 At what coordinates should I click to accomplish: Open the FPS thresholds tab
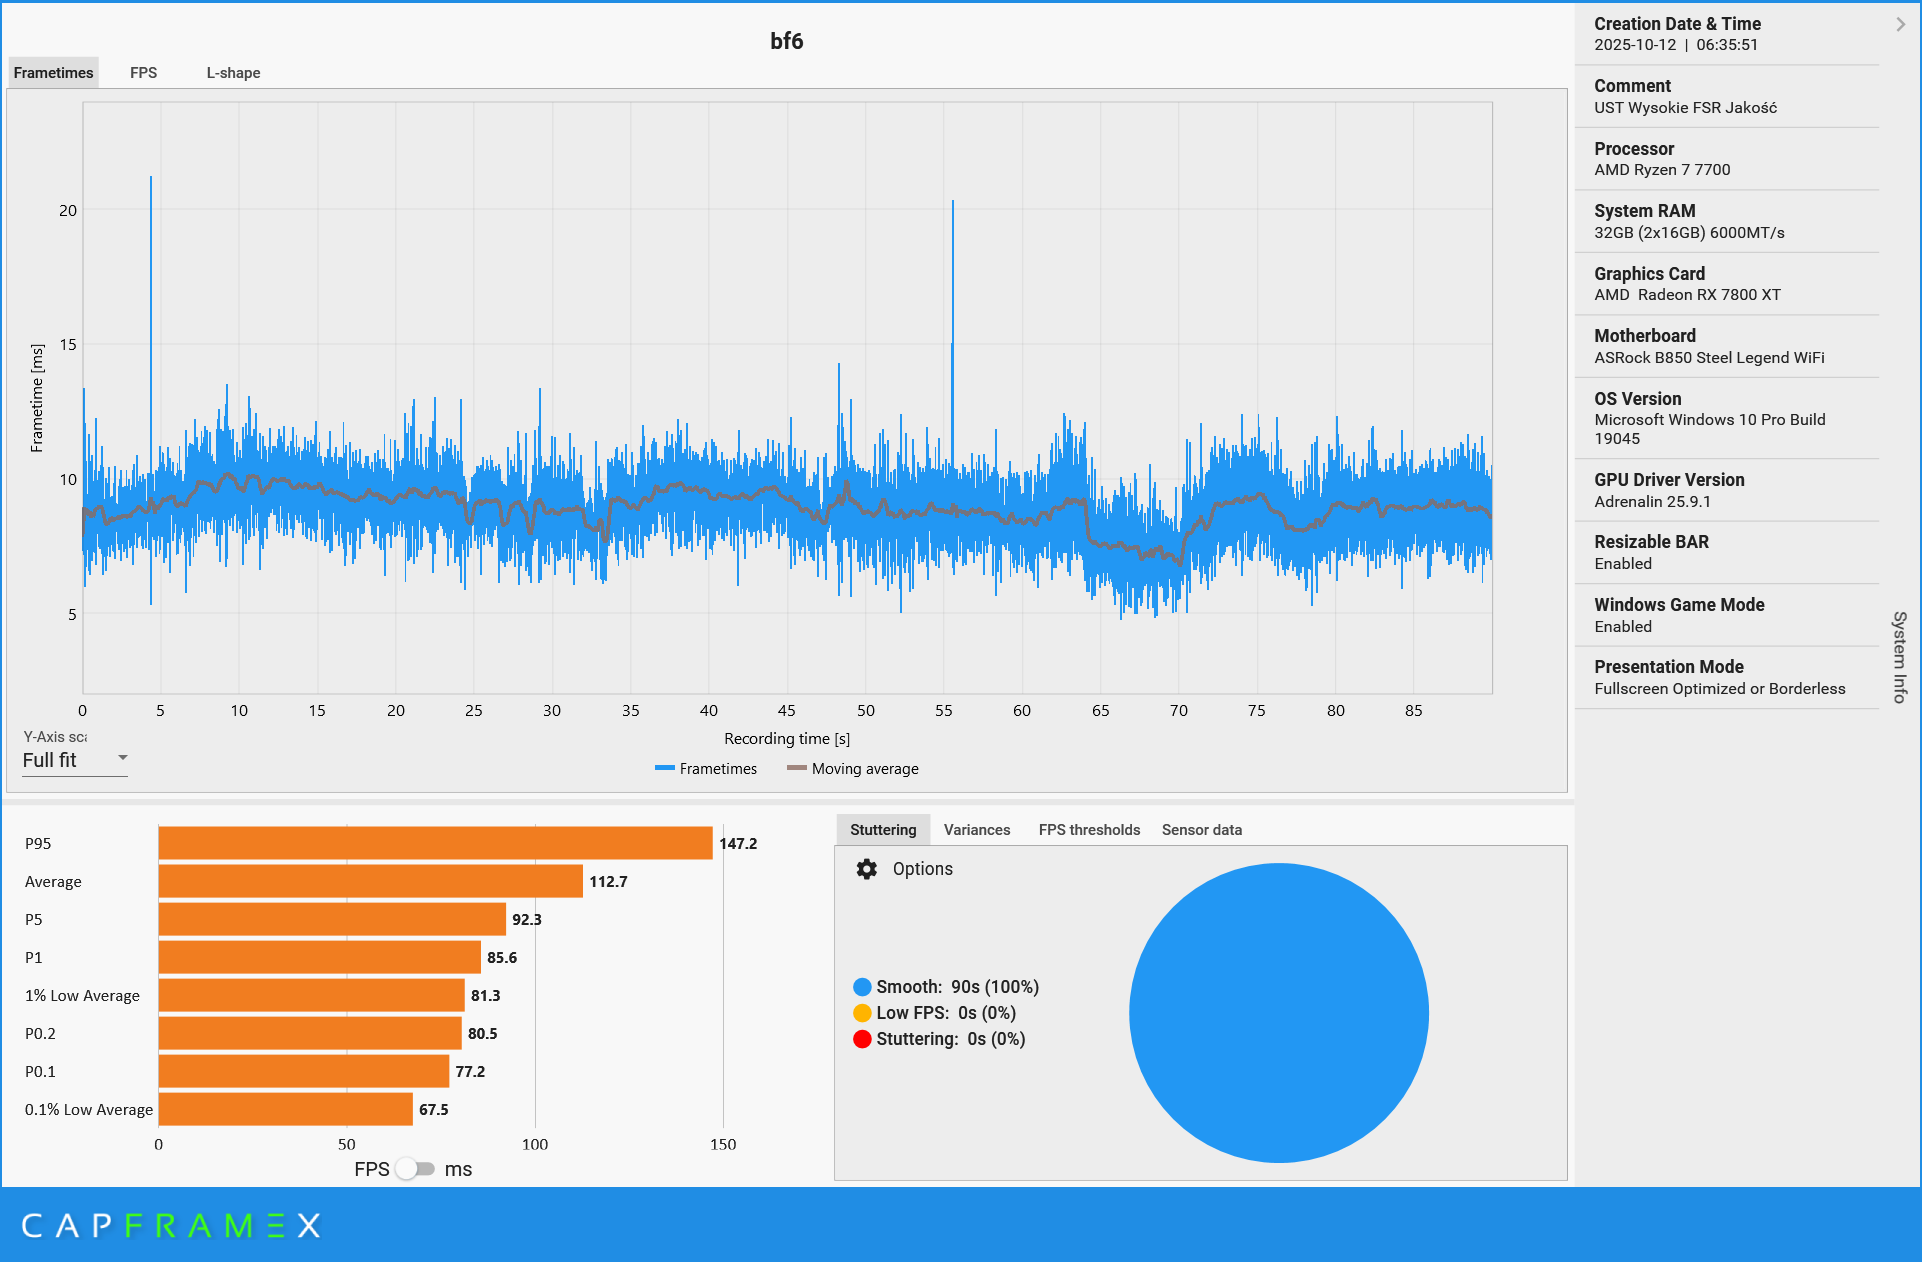(1088, 830)
